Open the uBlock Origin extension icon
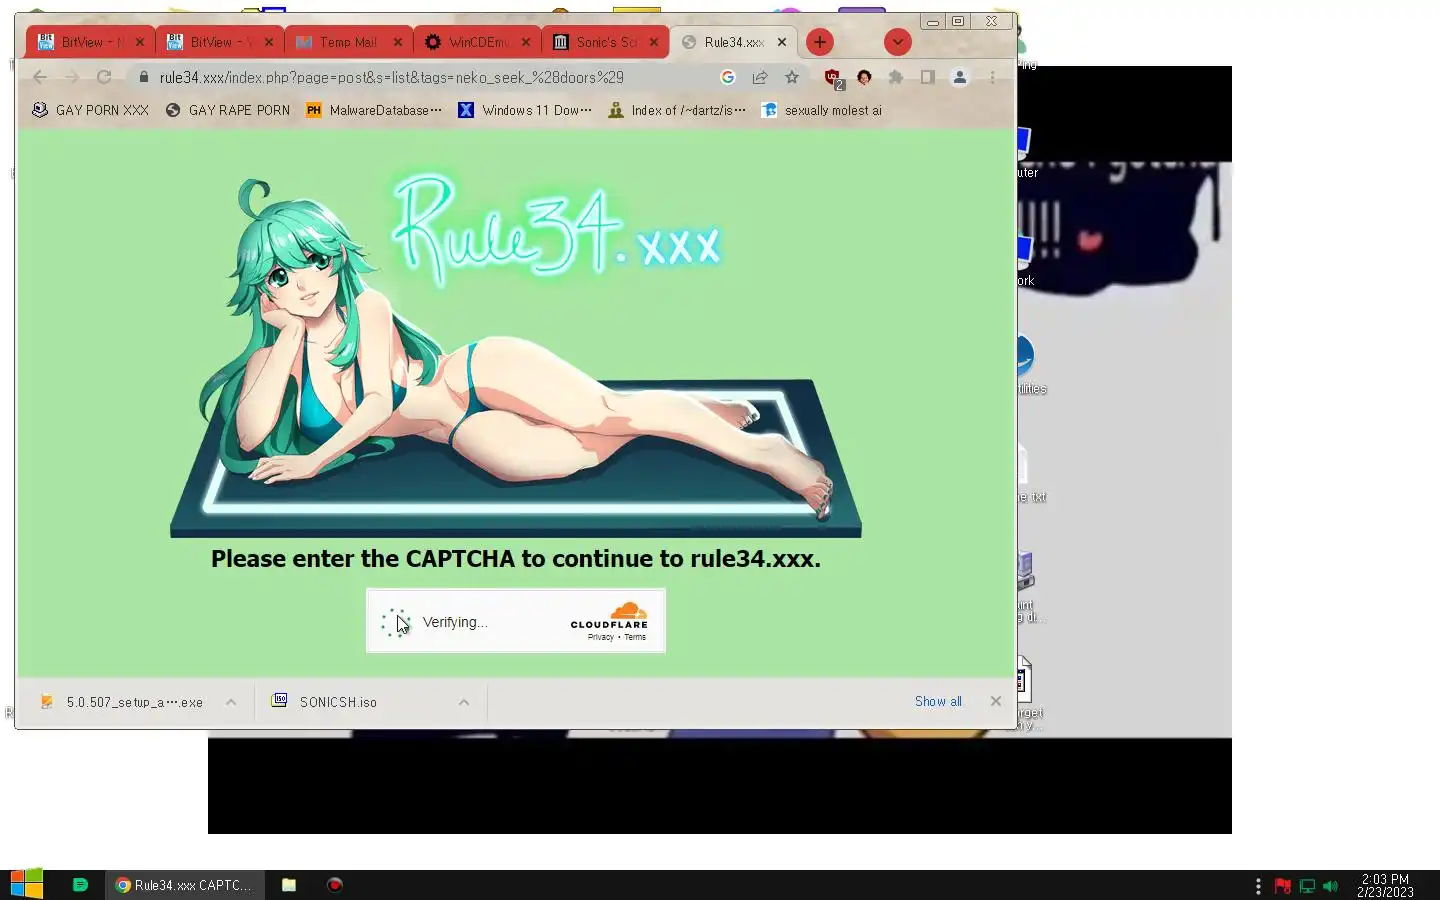The width and height of the screenshot is (1440, 900). point(833,78)
